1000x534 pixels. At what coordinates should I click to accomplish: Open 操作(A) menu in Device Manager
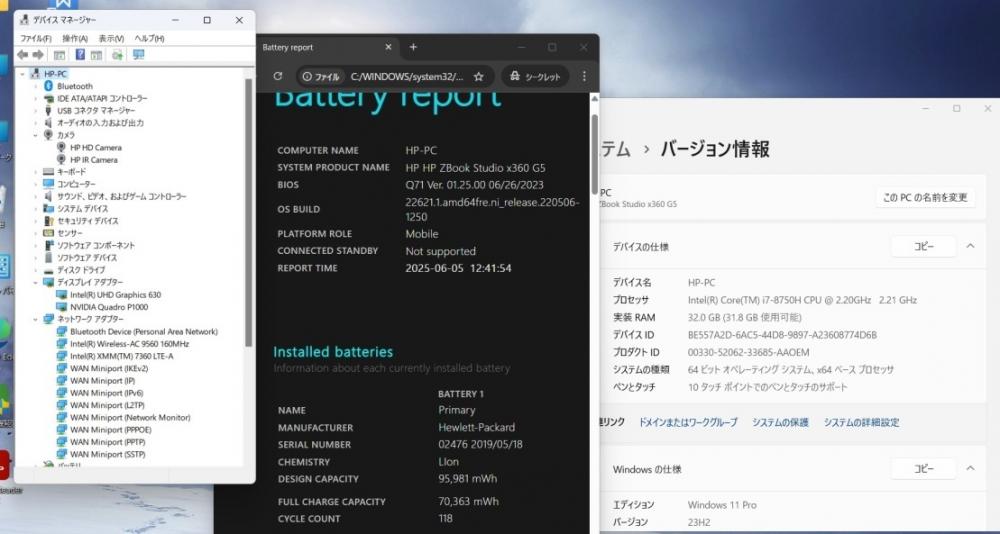75,38
